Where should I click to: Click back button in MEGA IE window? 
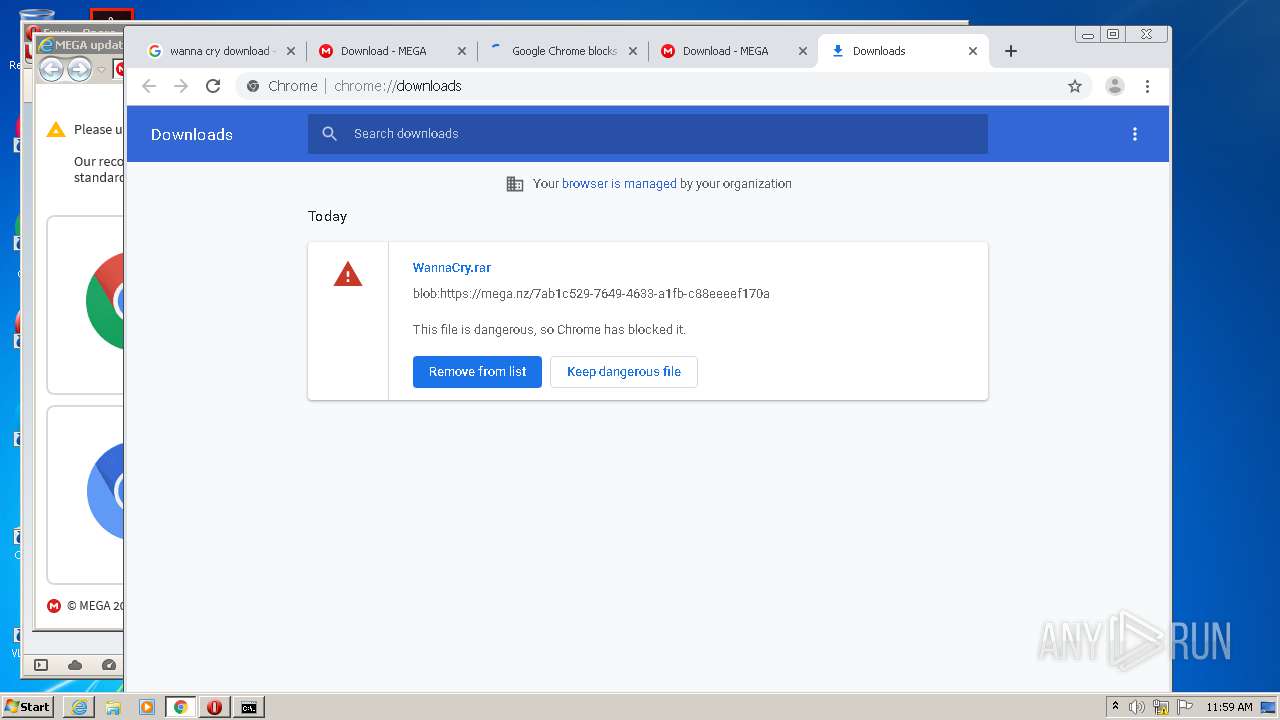coord(51,69)
